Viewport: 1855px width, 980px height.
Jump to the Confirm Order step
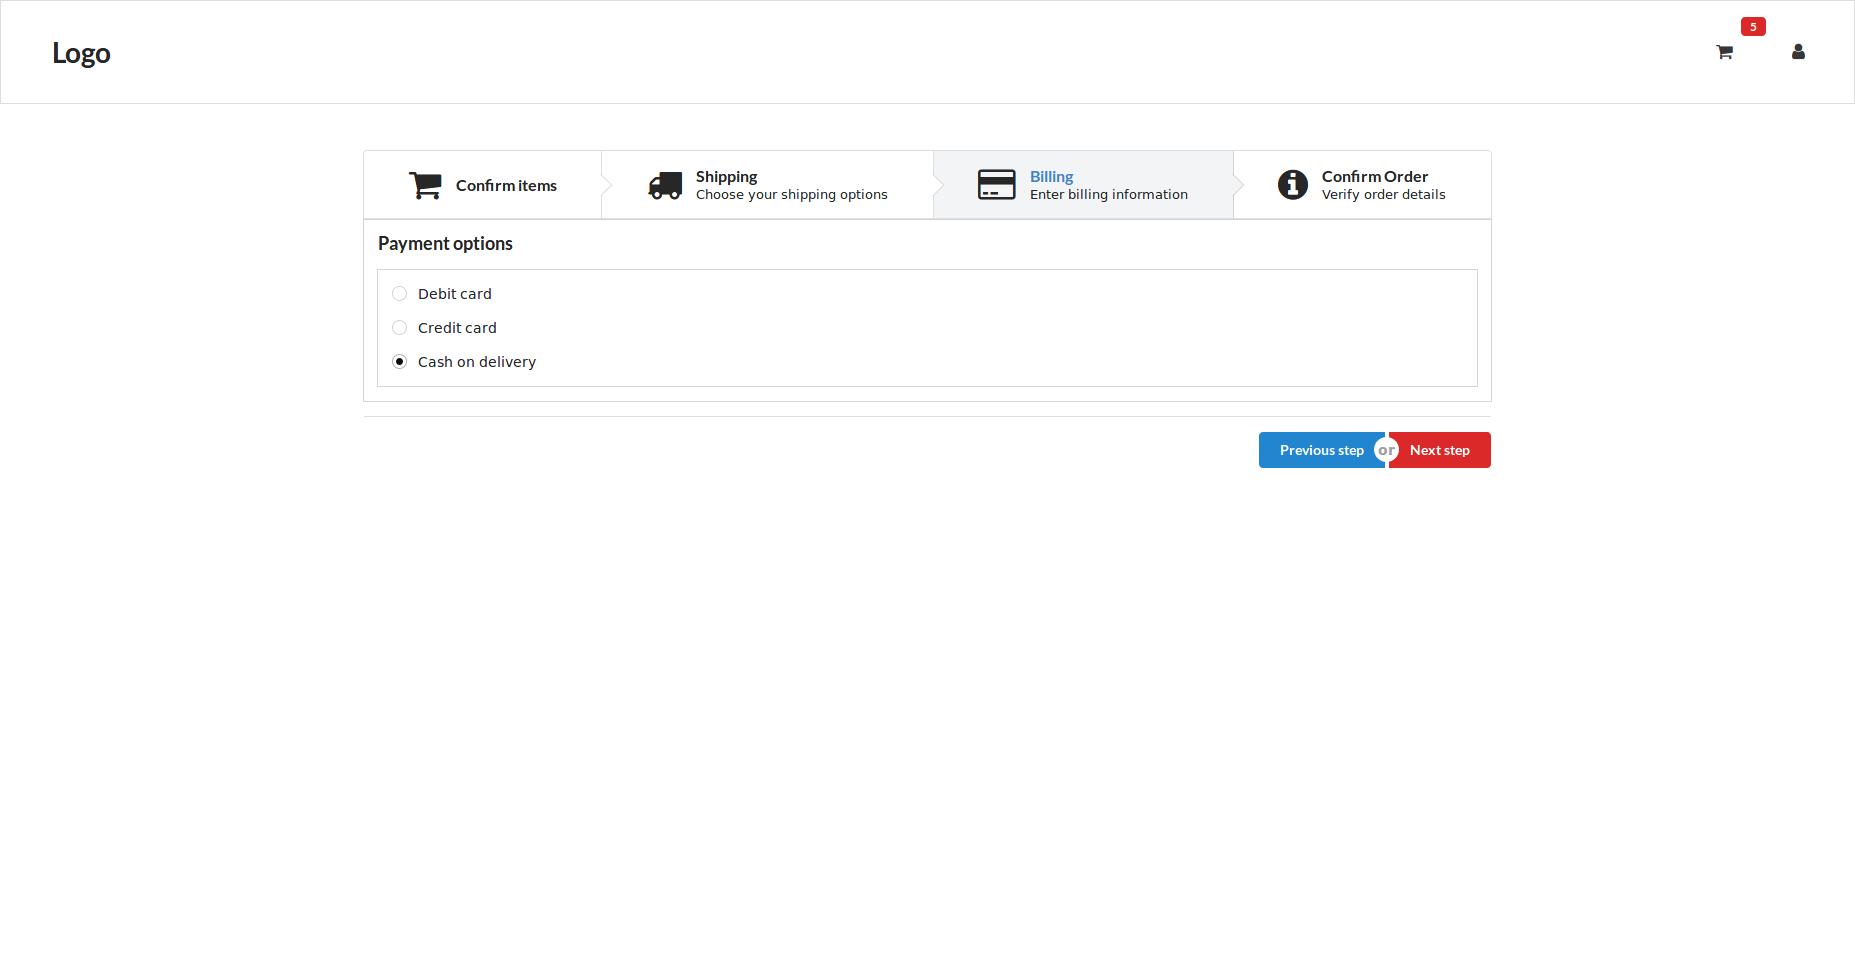(x=1362, y=185)
